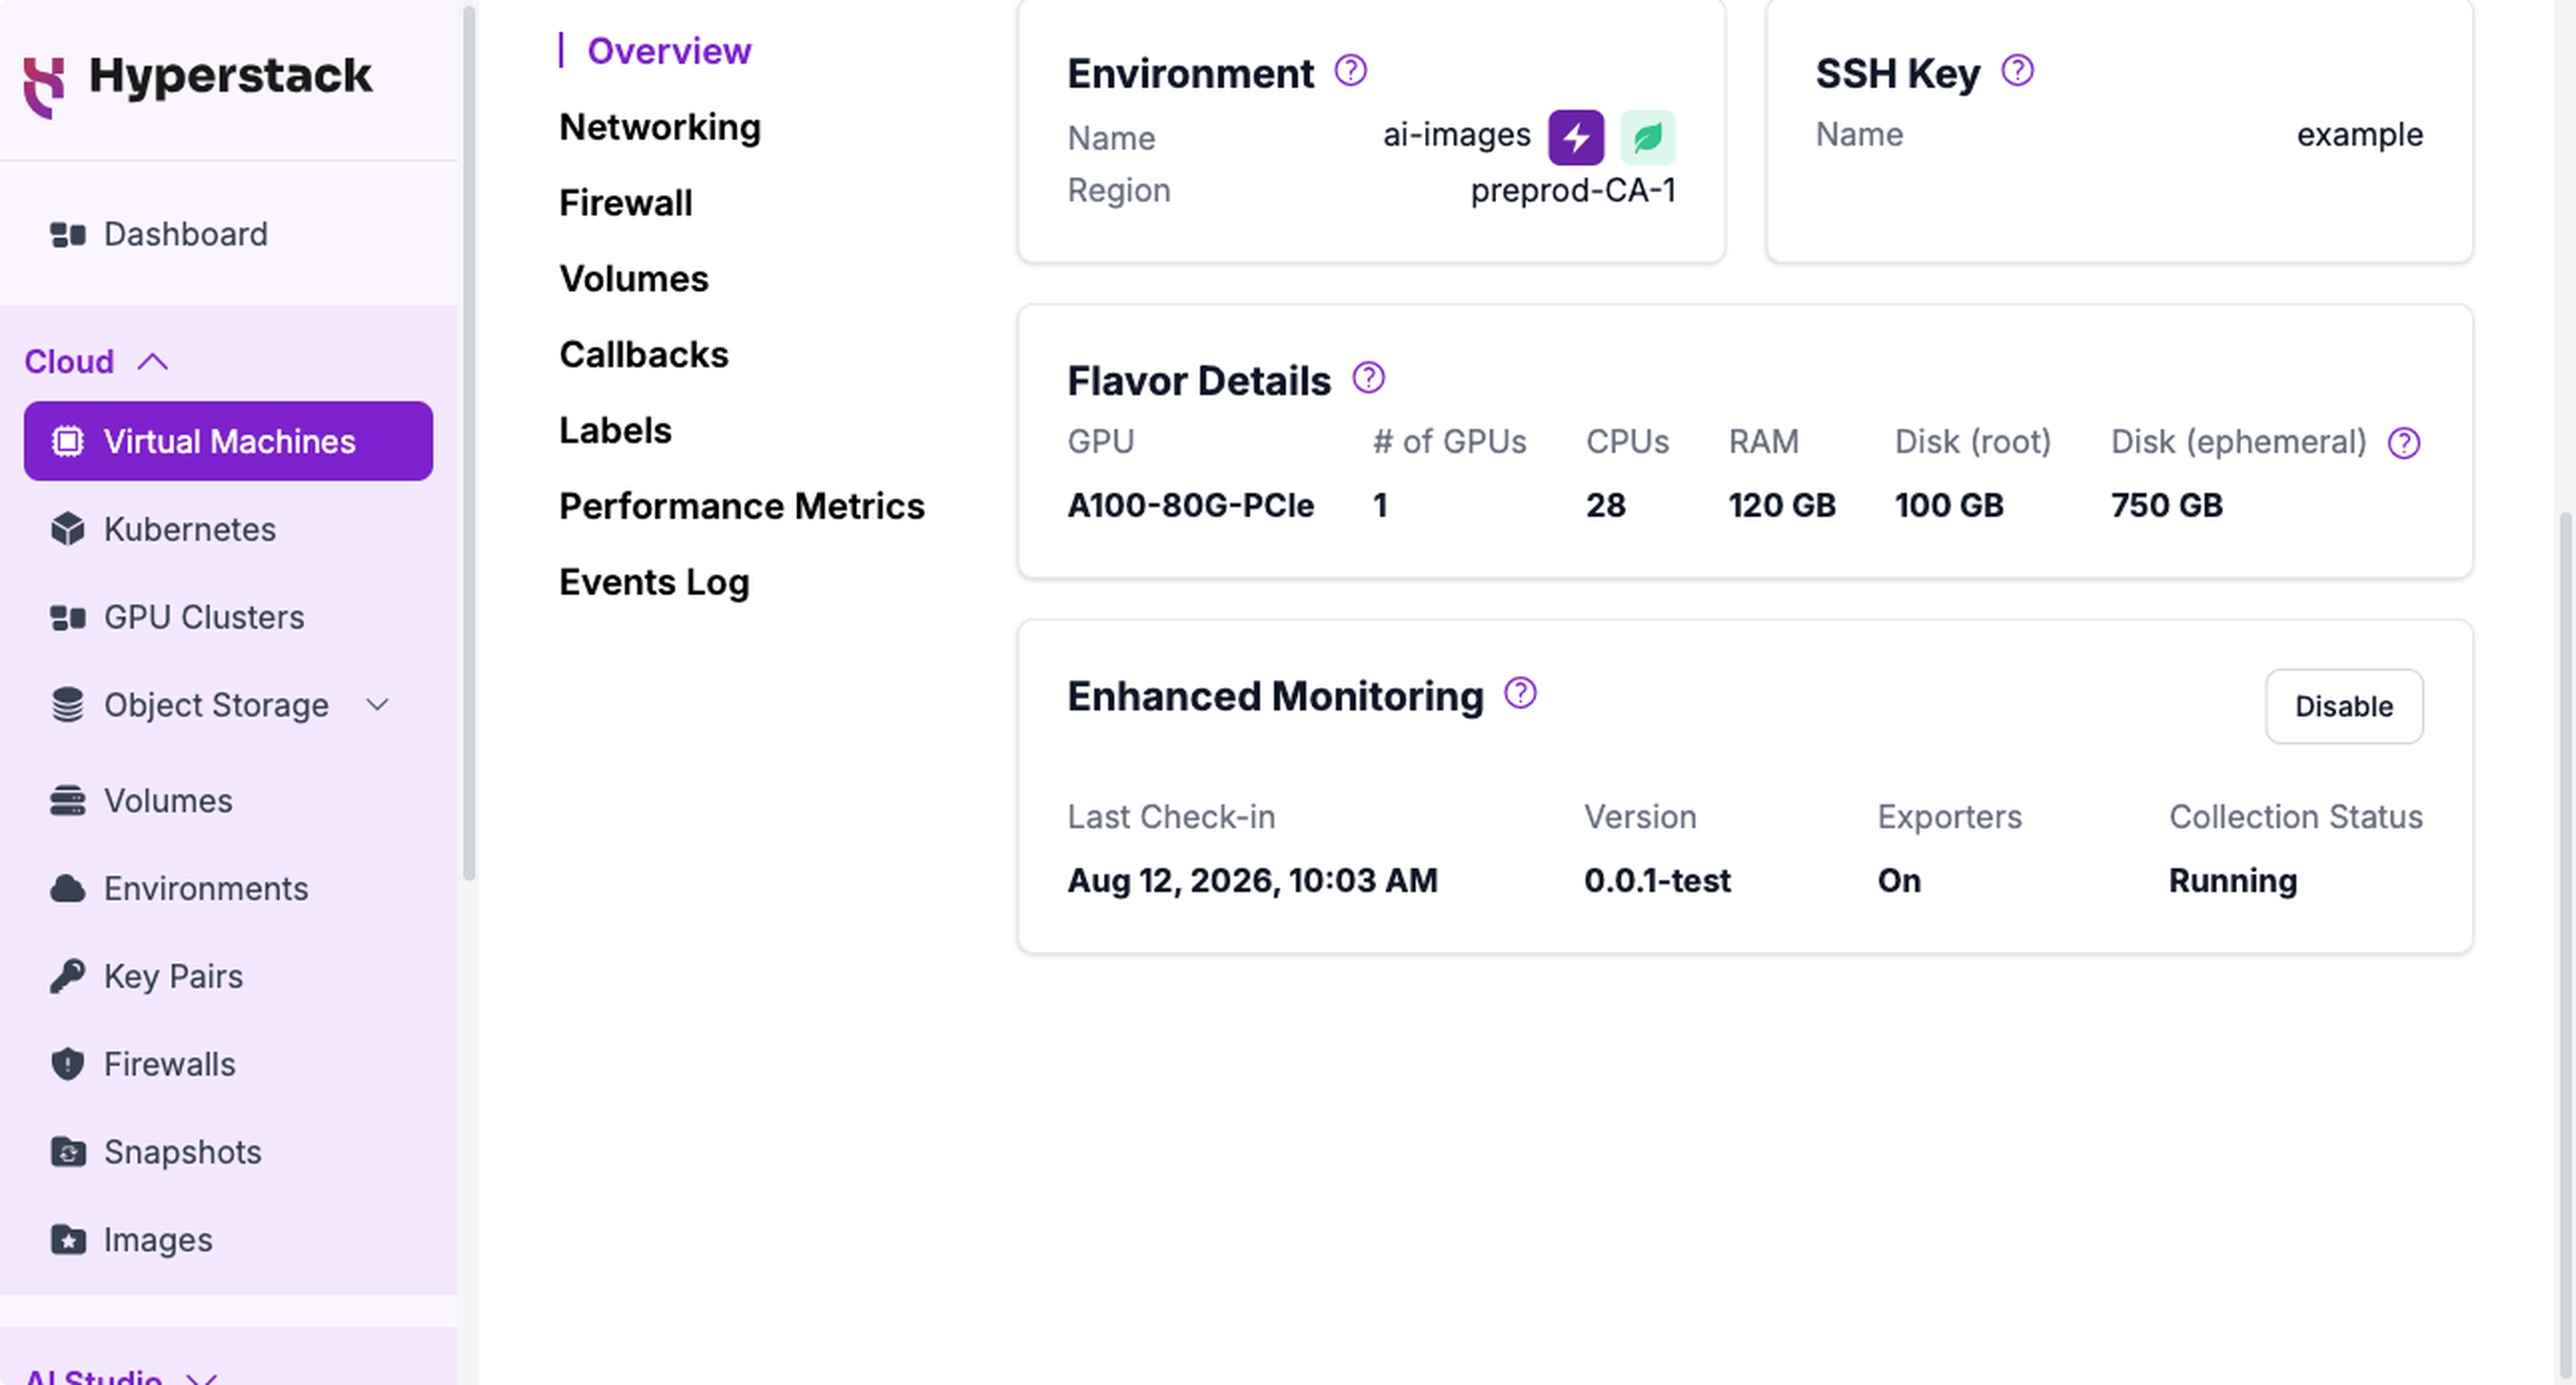Click the Running collection status
Screen dimensions: 2576x1385
[2232, 881]
